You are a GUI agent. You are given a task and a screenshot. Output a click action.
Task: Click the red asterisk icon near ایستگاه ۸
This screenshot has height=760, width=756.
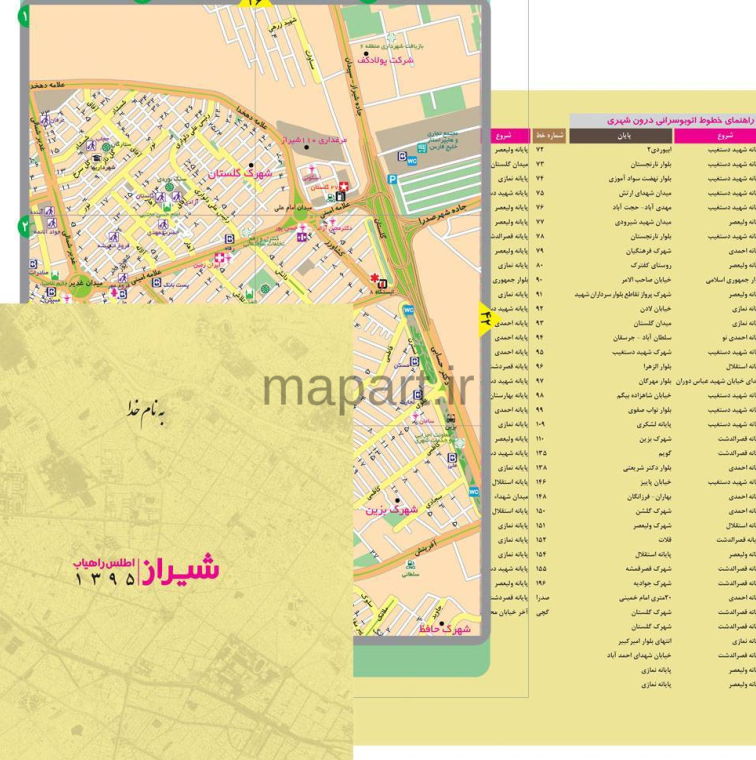[x=374, y=278]
